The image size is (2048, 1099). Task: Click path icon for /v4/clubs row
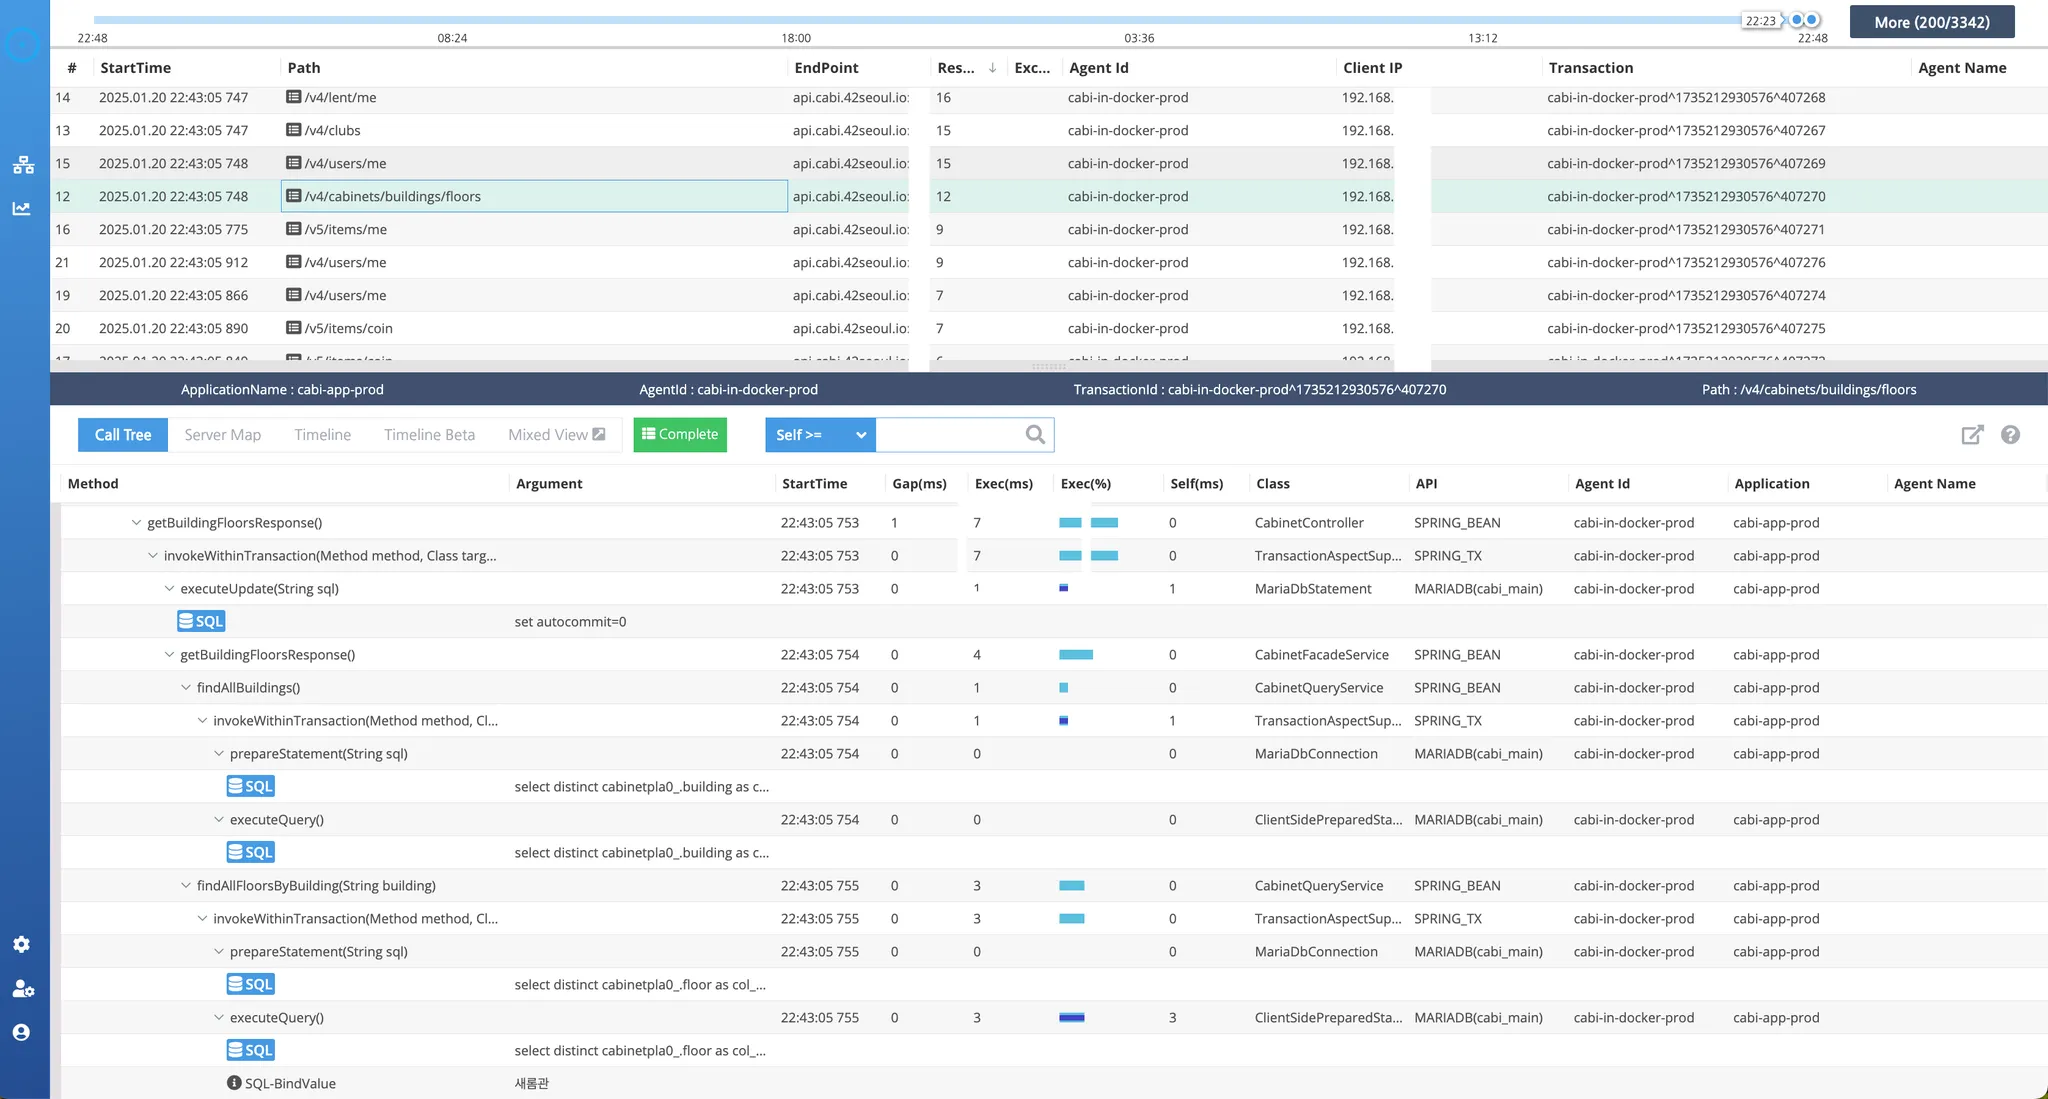pyautogui.click(x=293, y=130)
